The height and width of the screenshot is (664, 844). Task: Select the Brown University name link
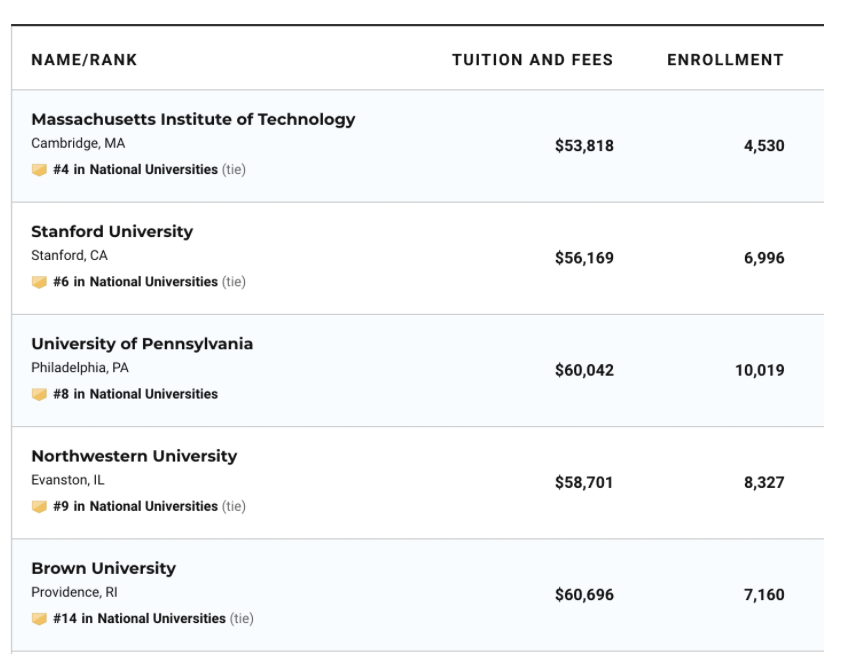pos(103,568)
